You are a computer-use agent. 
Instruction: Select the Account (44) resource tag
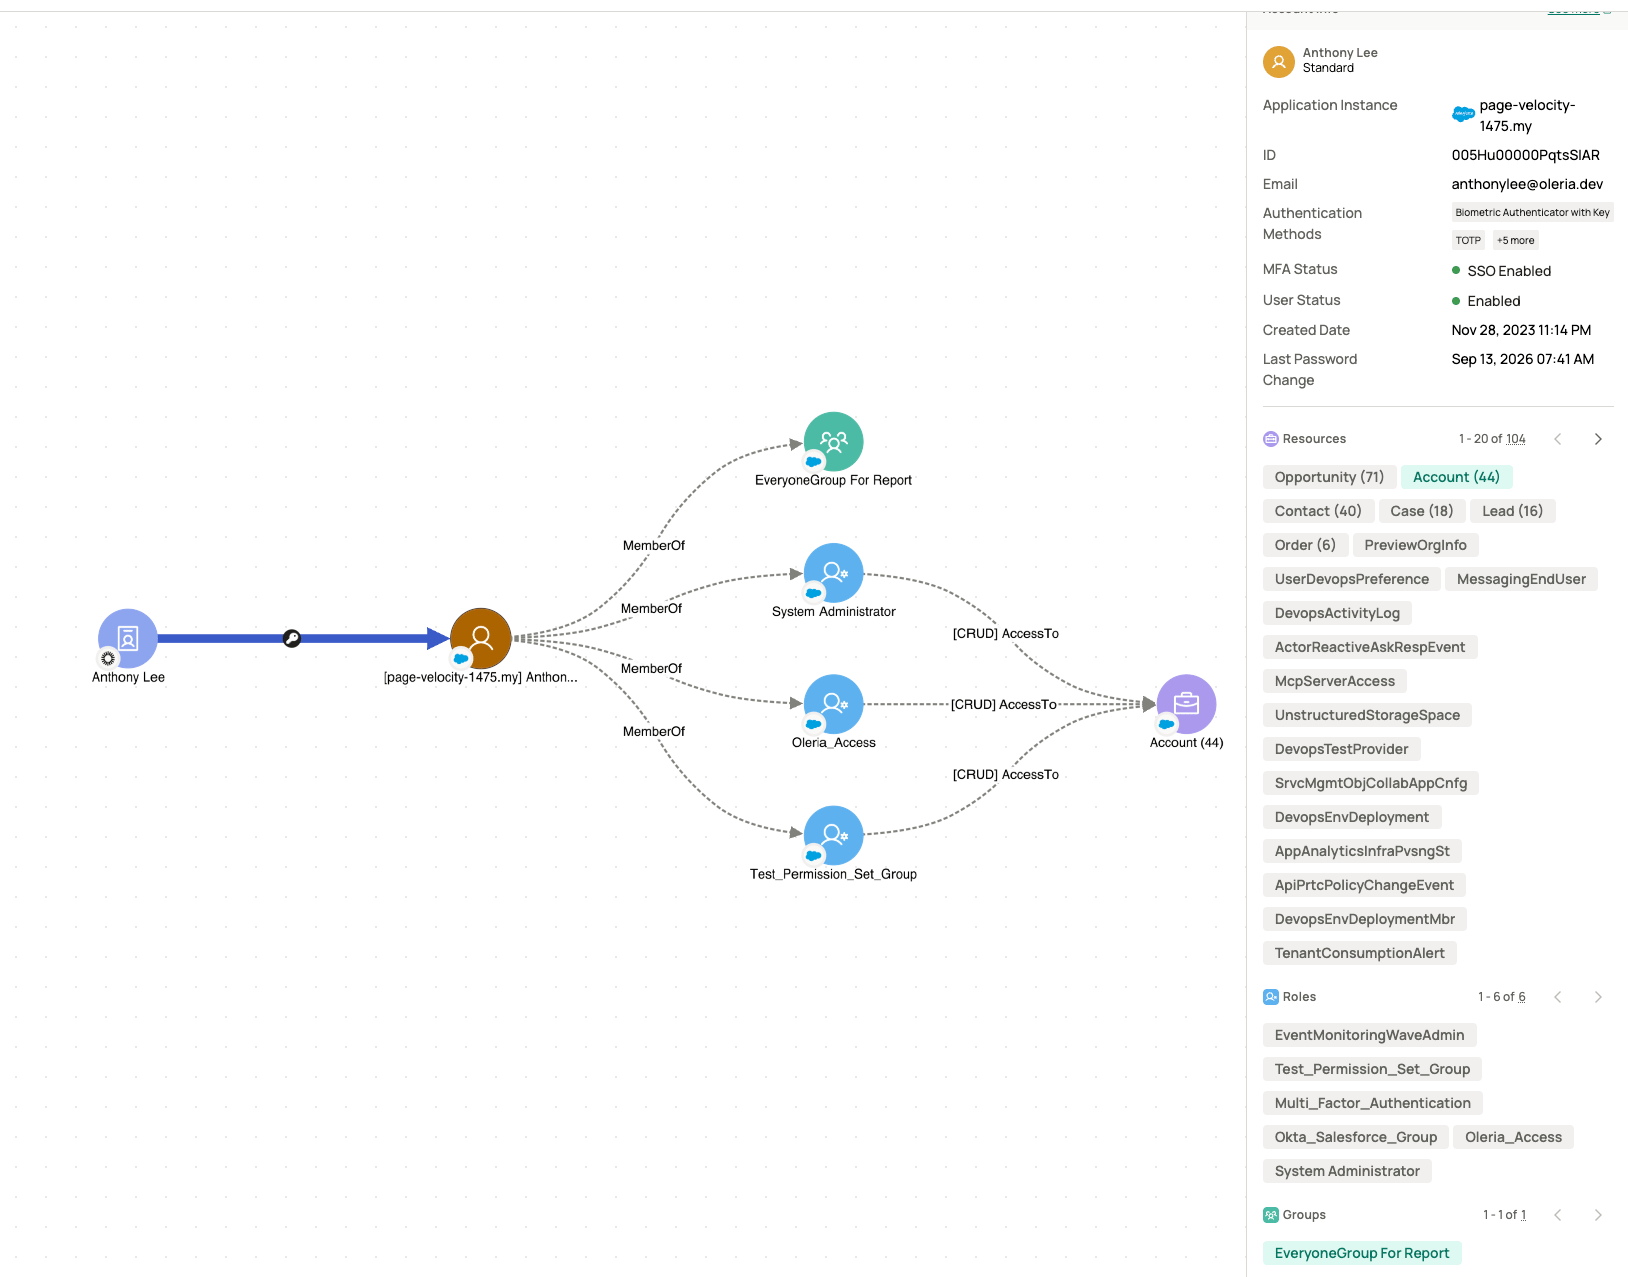click(x=1456, y=477)
